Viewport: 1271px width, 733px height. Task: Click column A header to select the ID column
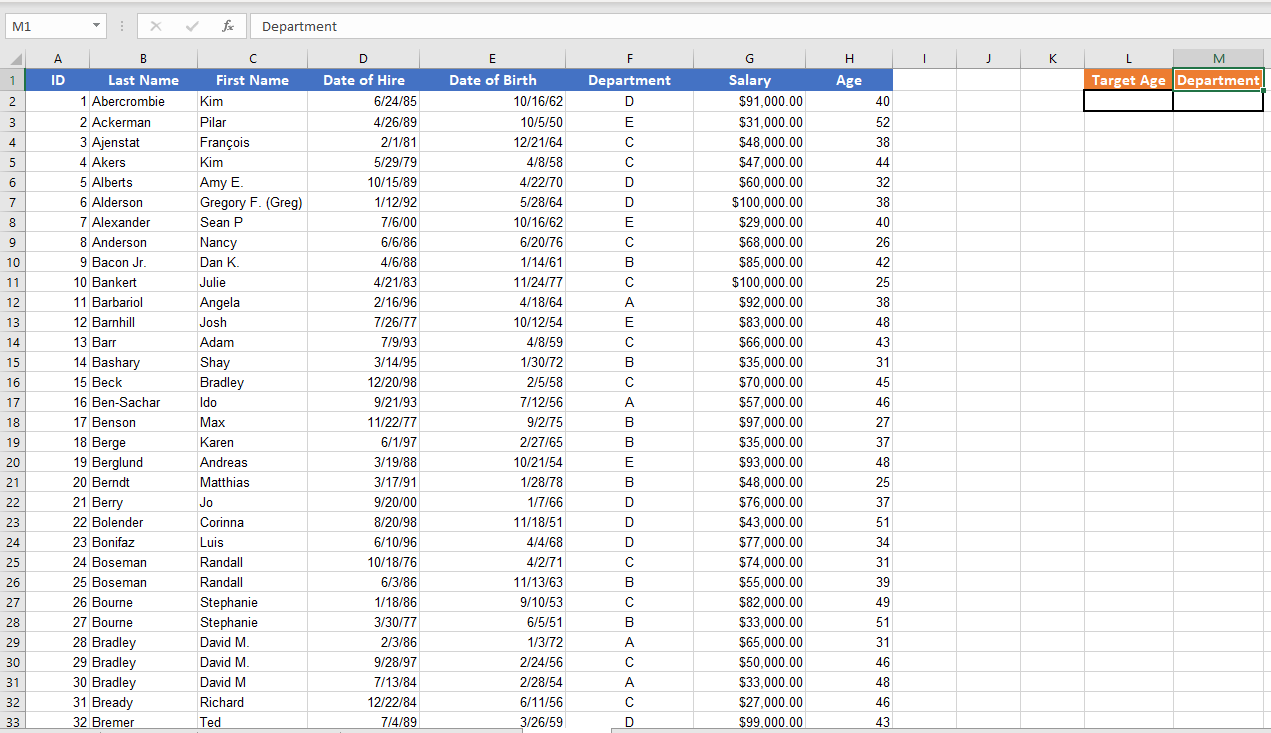coord(57,58)
